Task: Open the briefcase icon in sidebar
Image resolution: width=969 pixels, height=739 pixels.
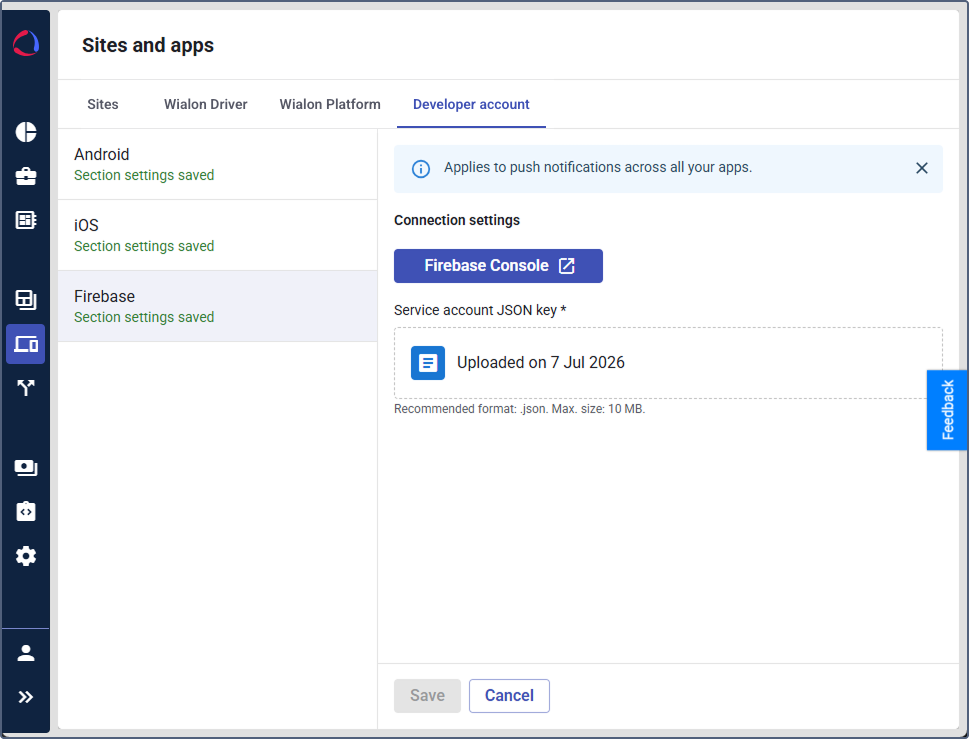Action: [26, 176]
